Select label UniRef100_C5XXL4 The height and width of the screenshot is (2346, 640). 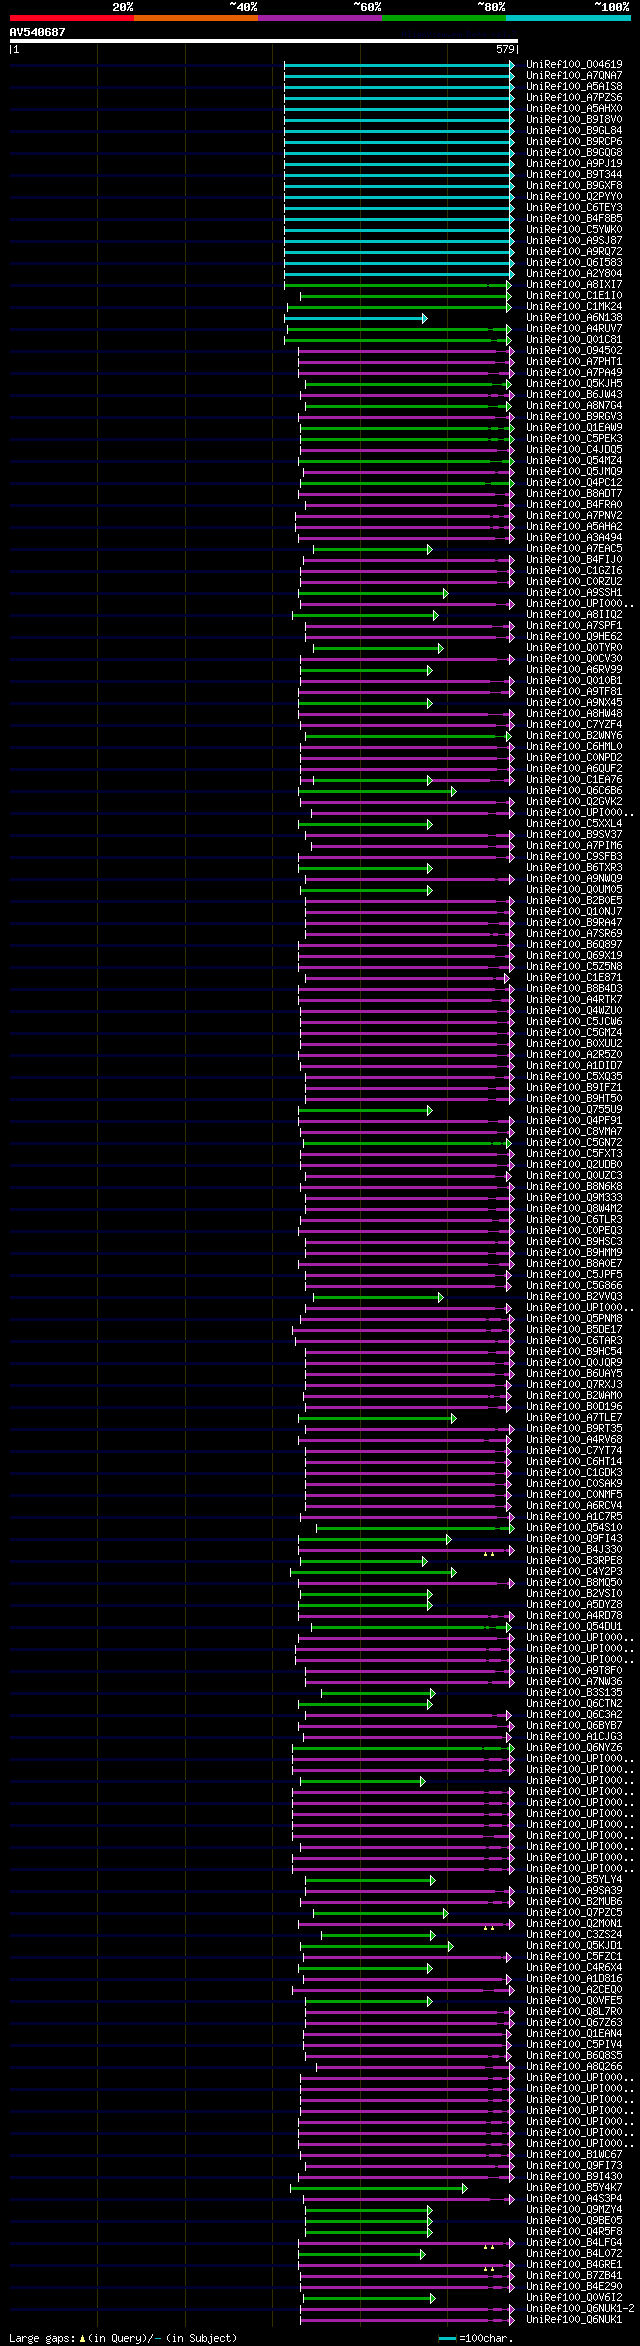pos(574,824)
